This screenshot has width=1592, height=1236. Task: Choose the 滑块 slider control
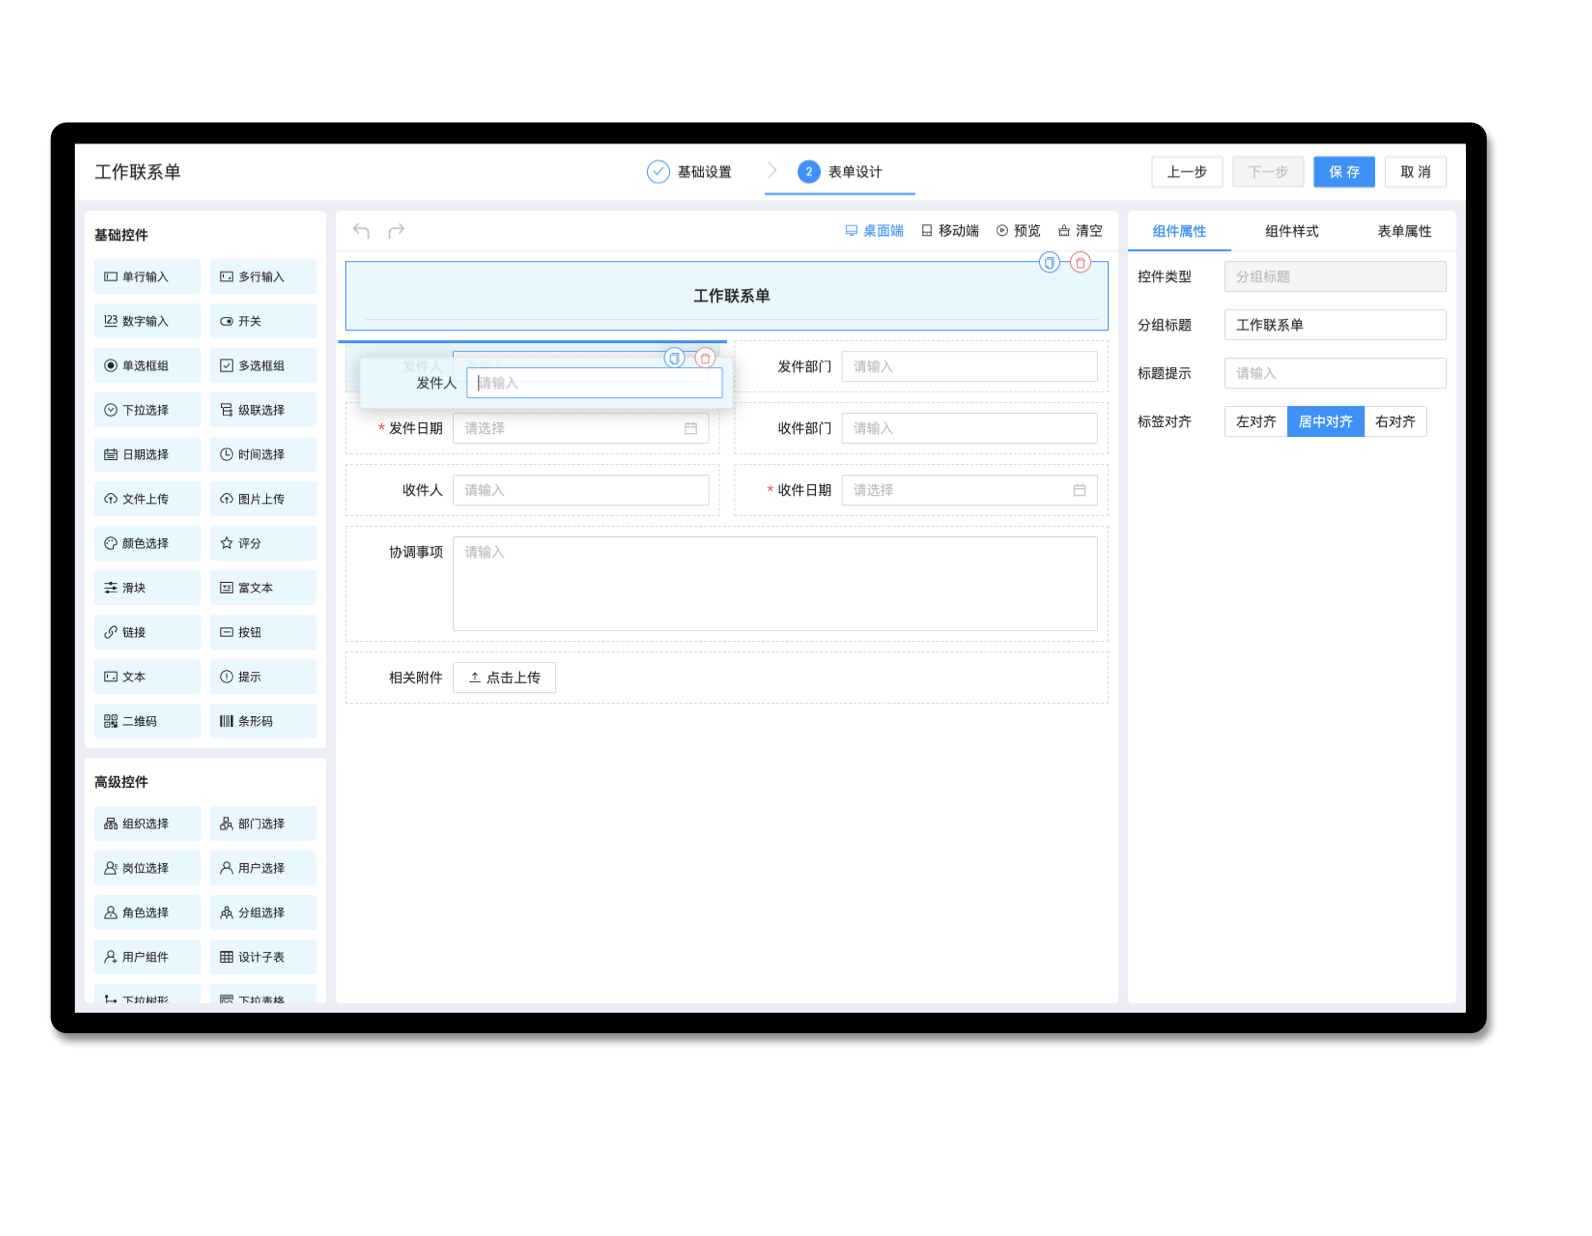pyautogui.click(x=147, y=588)
